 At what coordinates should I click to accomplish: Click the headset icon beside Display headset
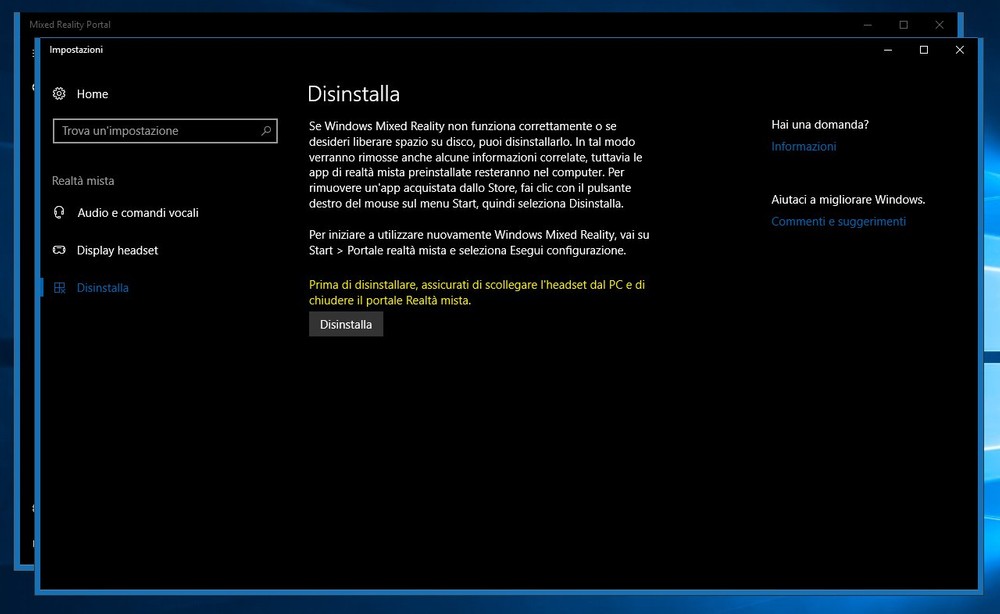59,250
